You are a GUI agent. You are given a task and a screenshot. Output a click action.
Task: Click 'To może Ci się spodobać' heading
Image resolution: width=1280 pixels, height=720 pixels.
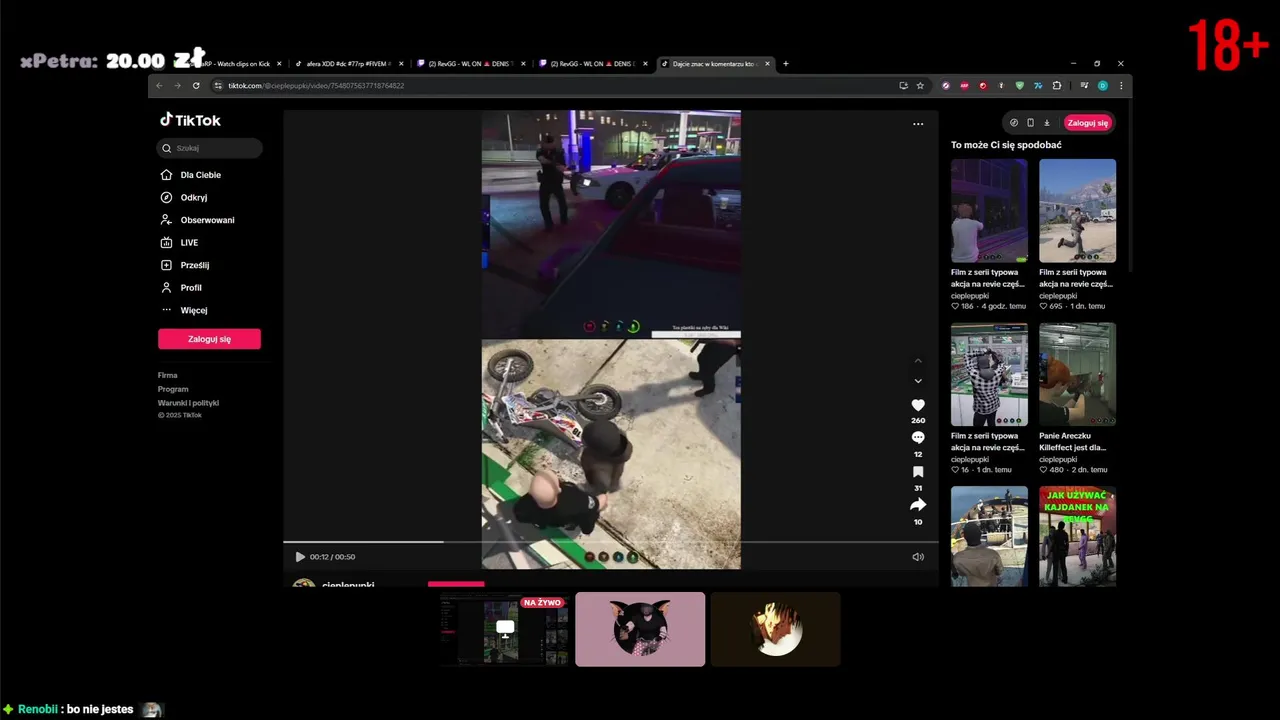pyautogui.click(x=1006, y=145)
